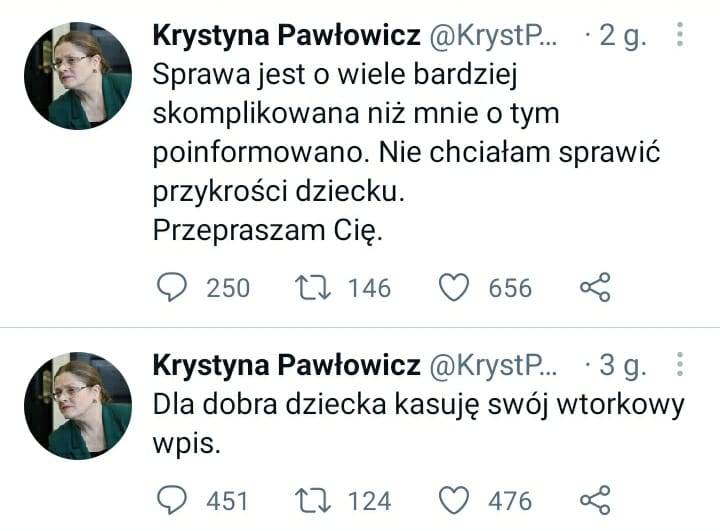Share the 'Dla dobra dziecka' tweet
The height and width of the screenshot is (531, 720).
(594, 499)
